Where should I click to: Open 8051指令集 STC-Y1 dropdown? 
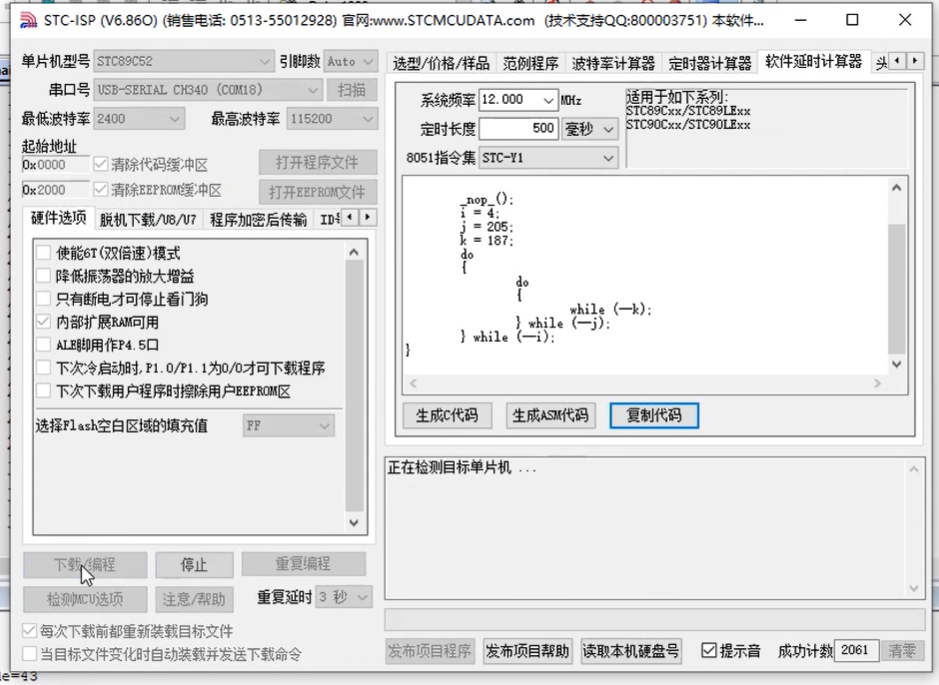pos(549,158)
